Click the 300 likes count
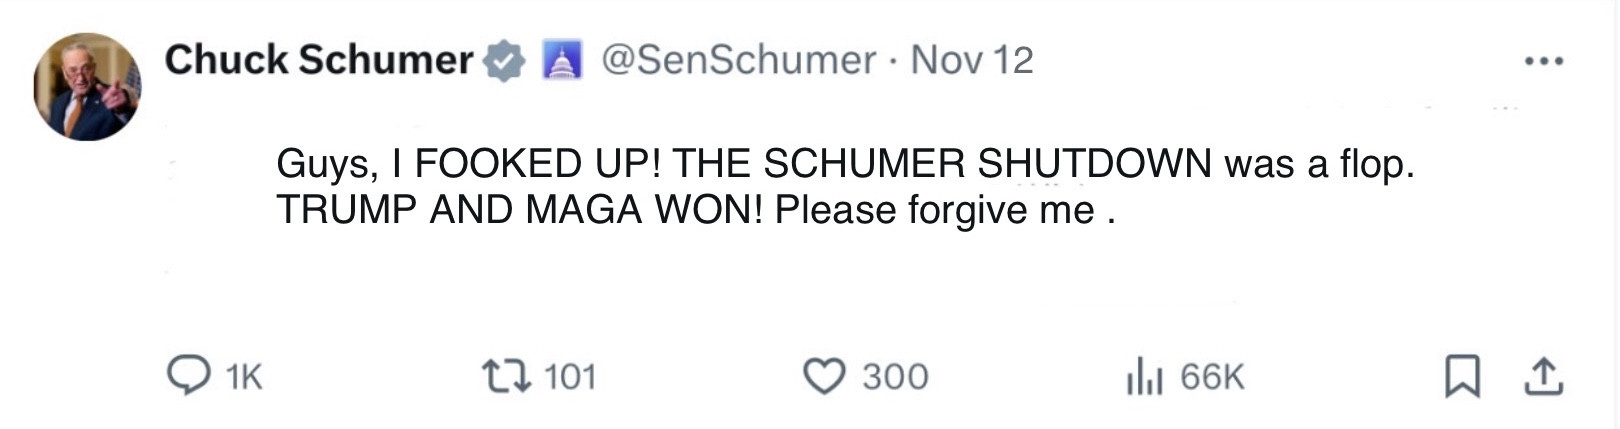 [895, 377]
